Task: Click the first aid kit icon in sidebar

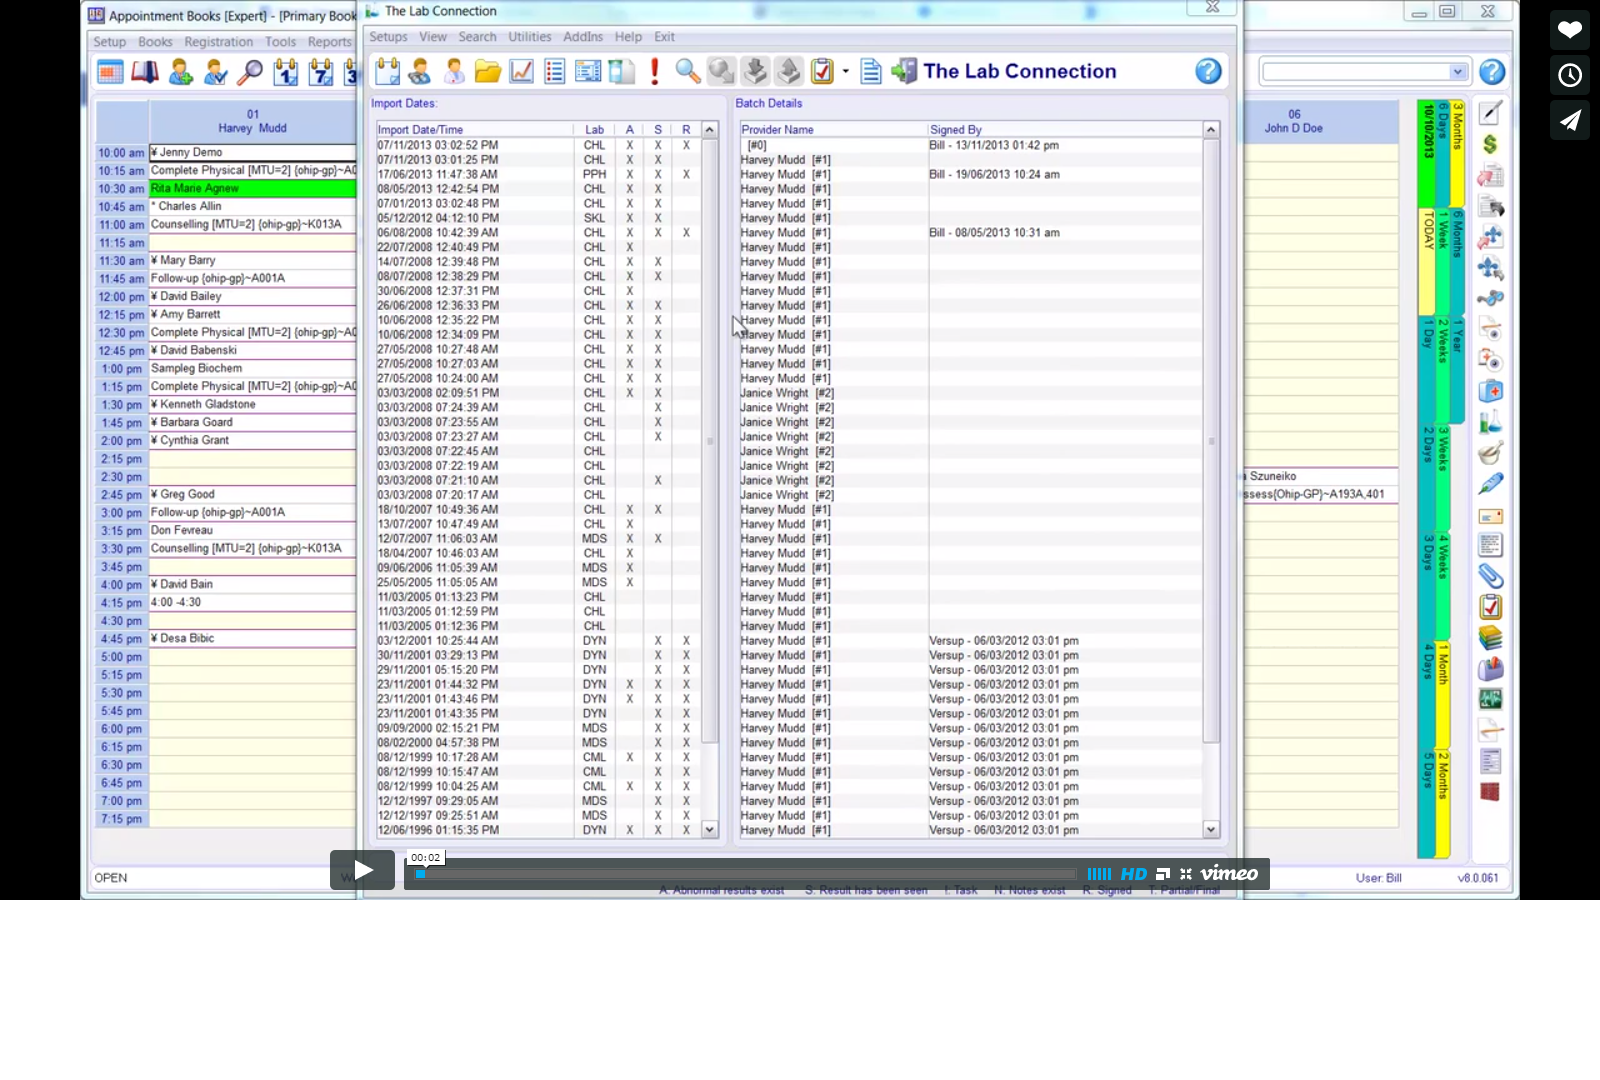Action: click(1490, 391)
